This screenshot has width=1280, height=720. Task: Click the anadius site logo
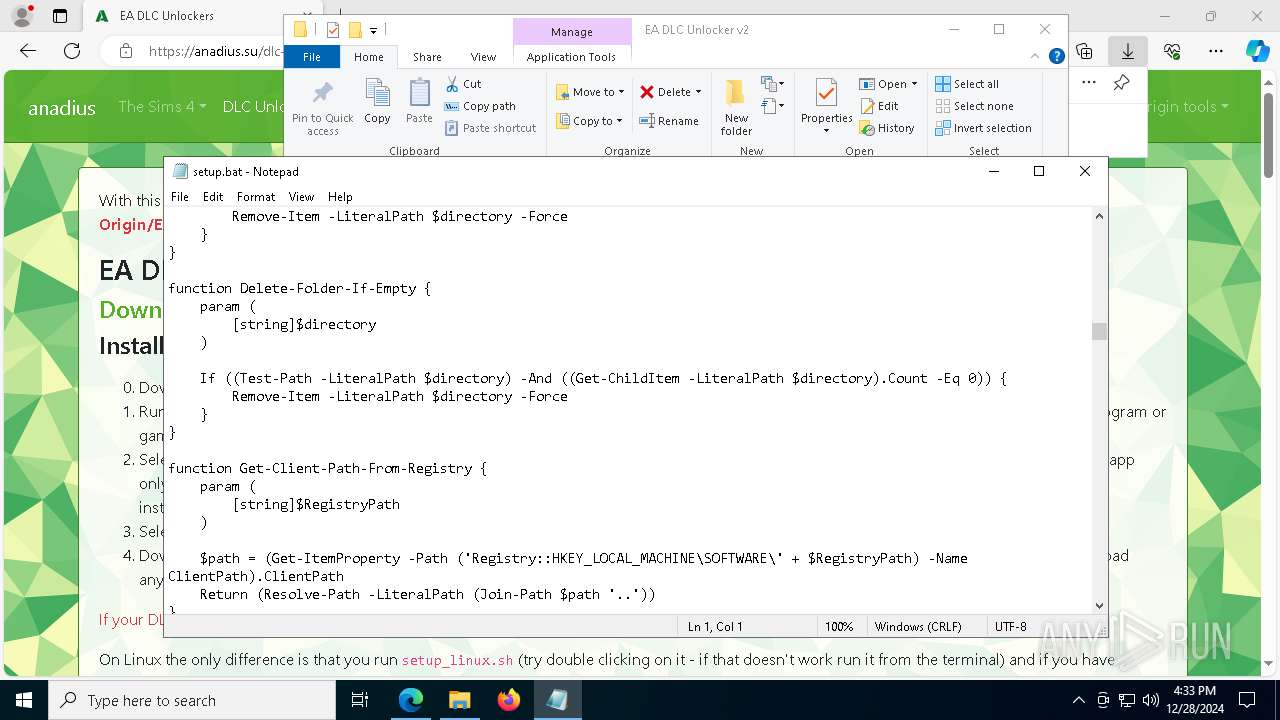(62, 107)
